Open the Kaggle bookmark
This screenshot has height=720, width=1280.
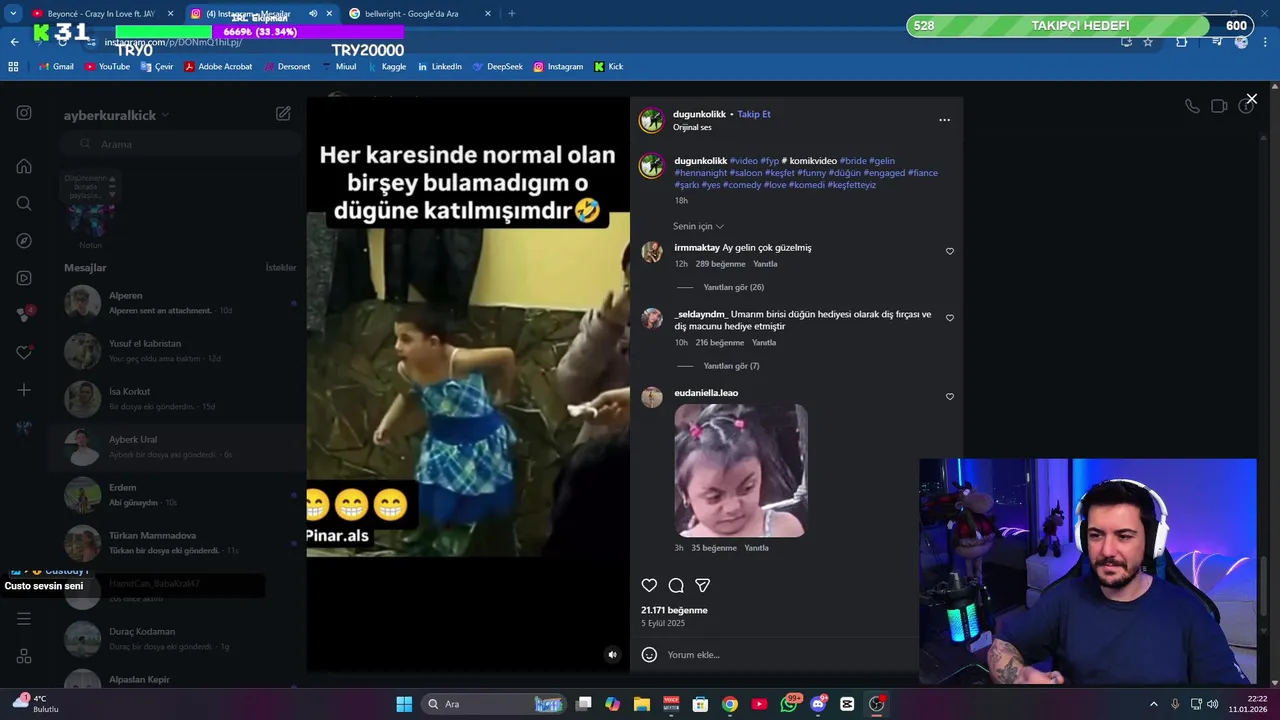tap(387, 67)
